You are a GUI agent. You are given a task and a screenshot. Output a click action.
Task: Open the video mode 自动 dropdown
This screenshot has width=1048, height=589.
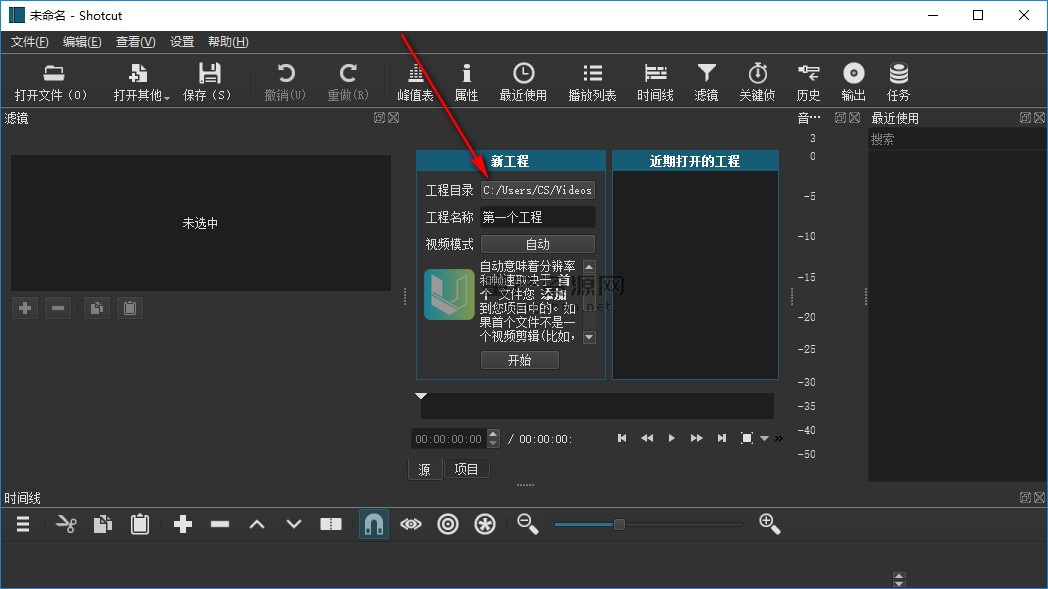point(538,244)
